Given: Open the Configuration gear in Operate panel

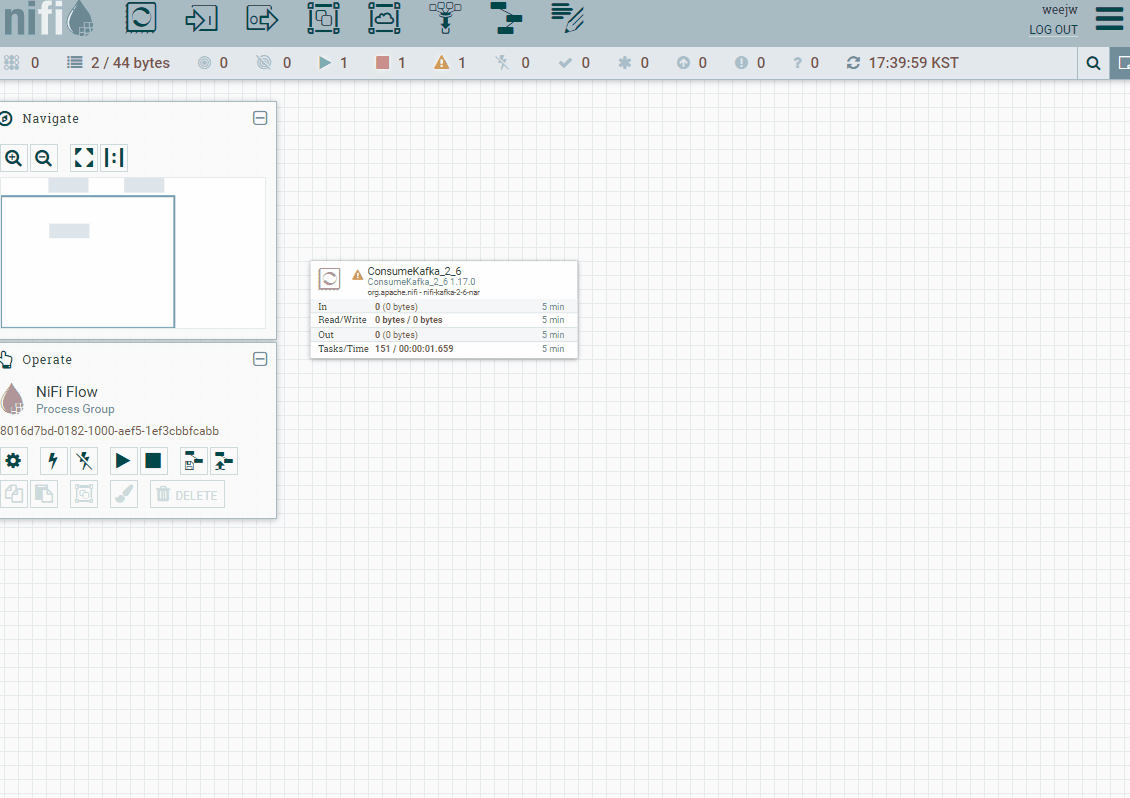Looking at the screenshot, I should 14,461.
